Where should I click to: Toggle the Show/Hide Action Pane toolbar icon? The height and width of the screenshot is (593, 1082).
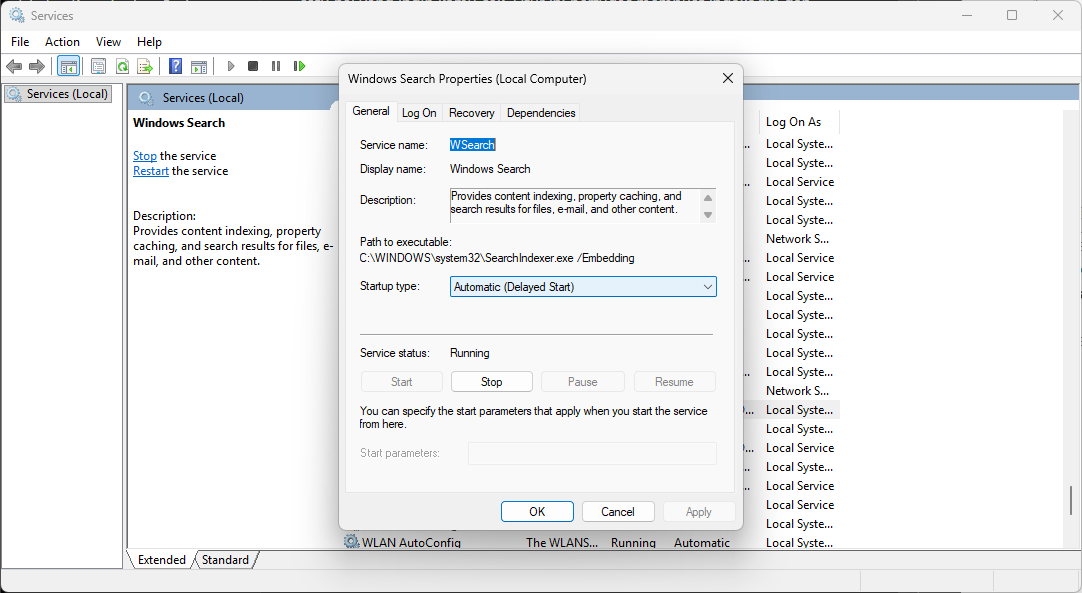tap(199, 66)
